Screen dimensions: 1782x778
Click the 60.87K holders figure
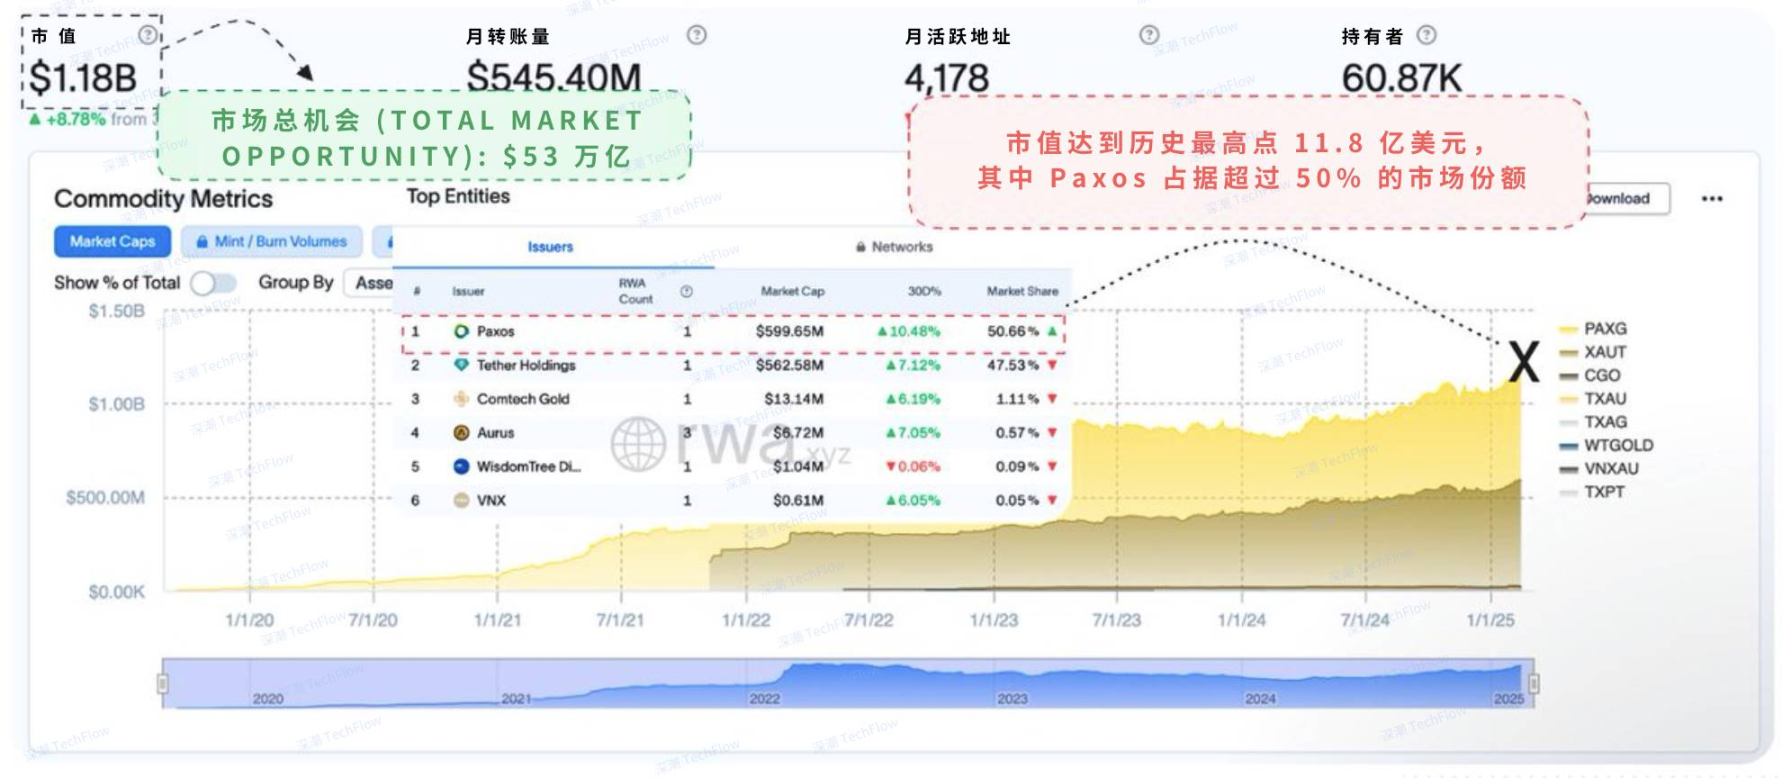(x=1401, y=78)
